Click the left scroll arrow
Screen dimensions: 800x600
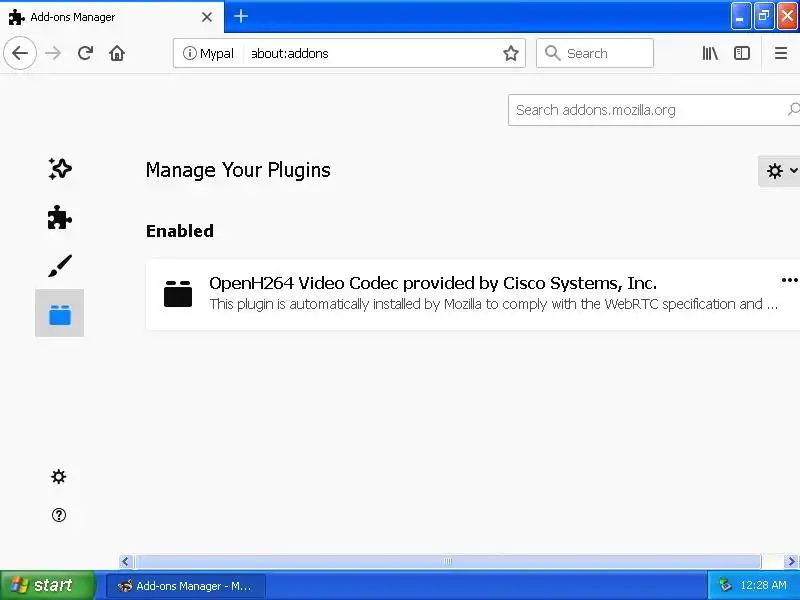pos(126,562)
